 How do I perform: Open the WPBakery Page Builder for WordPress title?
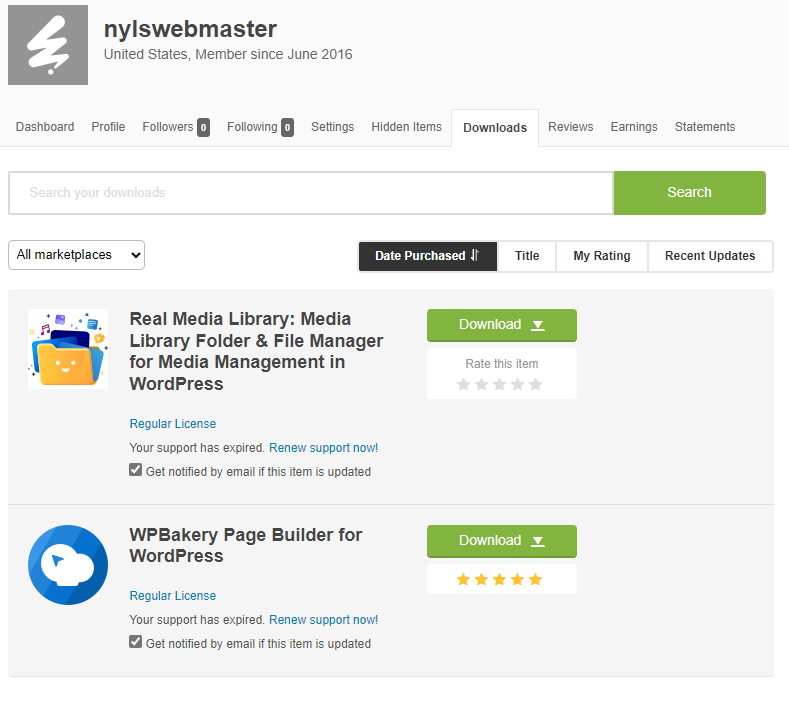pos(246,545)
